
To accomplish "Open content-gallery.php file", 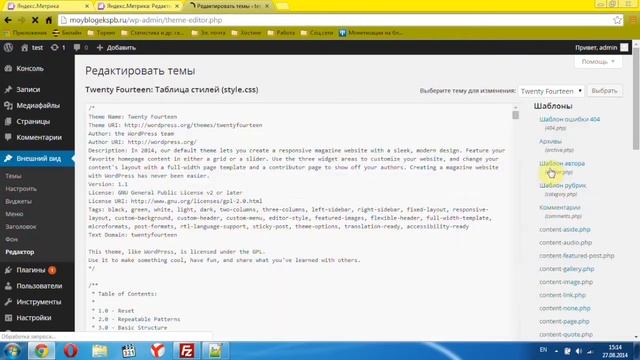I will 567,269.
